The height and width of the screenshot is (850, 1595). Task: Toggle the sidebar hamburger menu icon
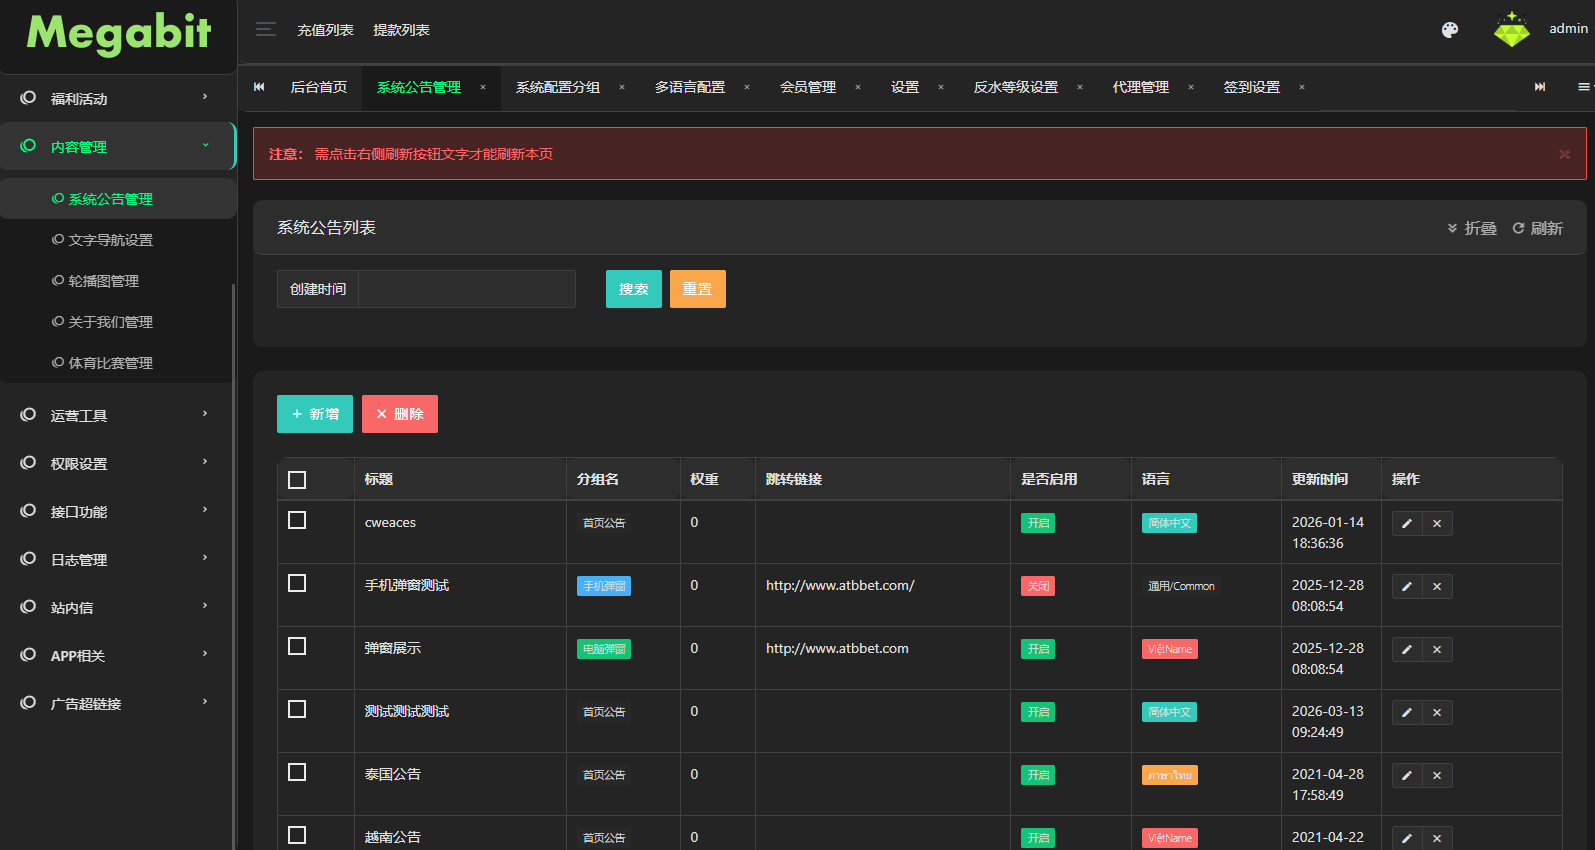265,30
